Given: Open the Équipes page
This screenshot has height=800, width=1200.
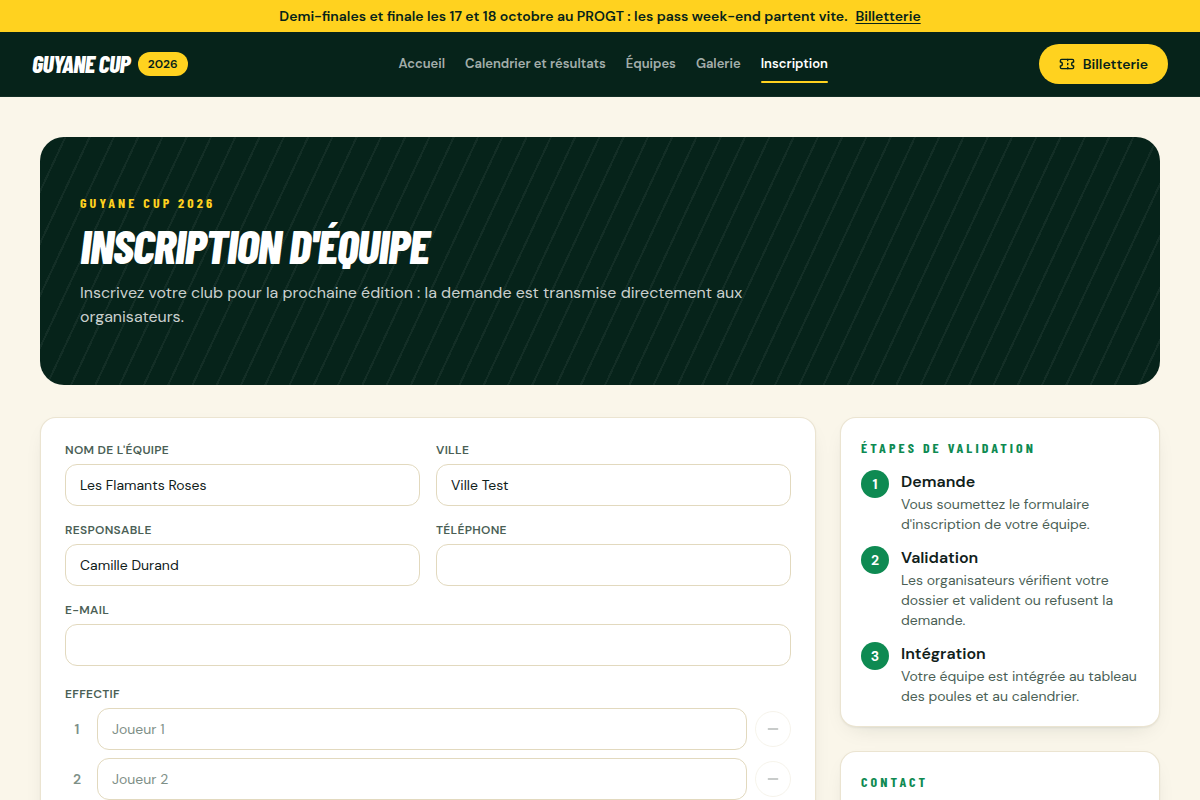Looking at the screenshot, I should tap(651, 63).
